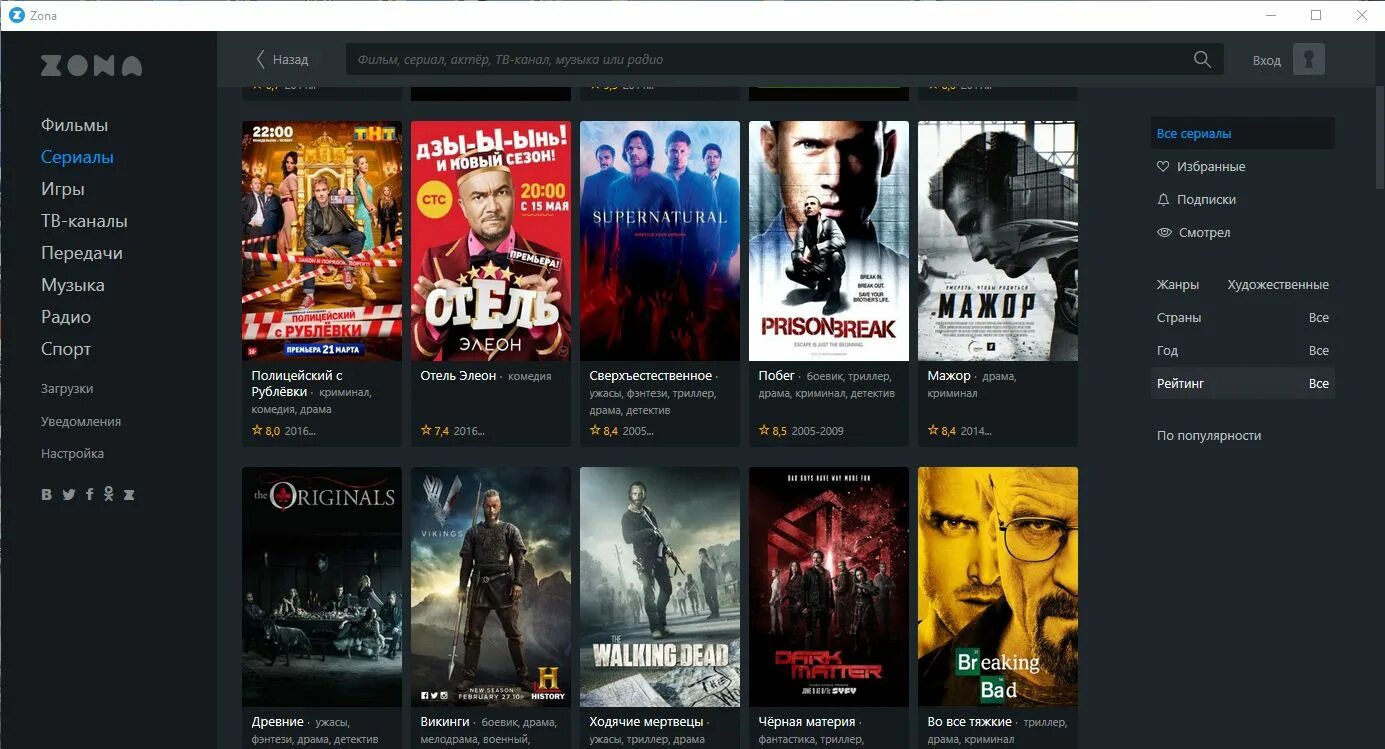Click the title Древние
1385x749 pixels.
278,722
